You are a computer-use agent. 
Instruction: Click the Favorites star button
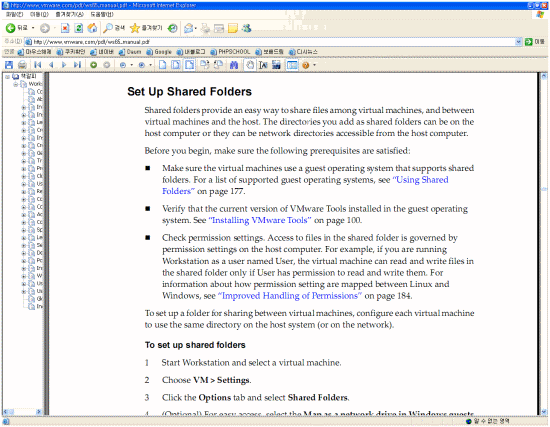(146, 28)
